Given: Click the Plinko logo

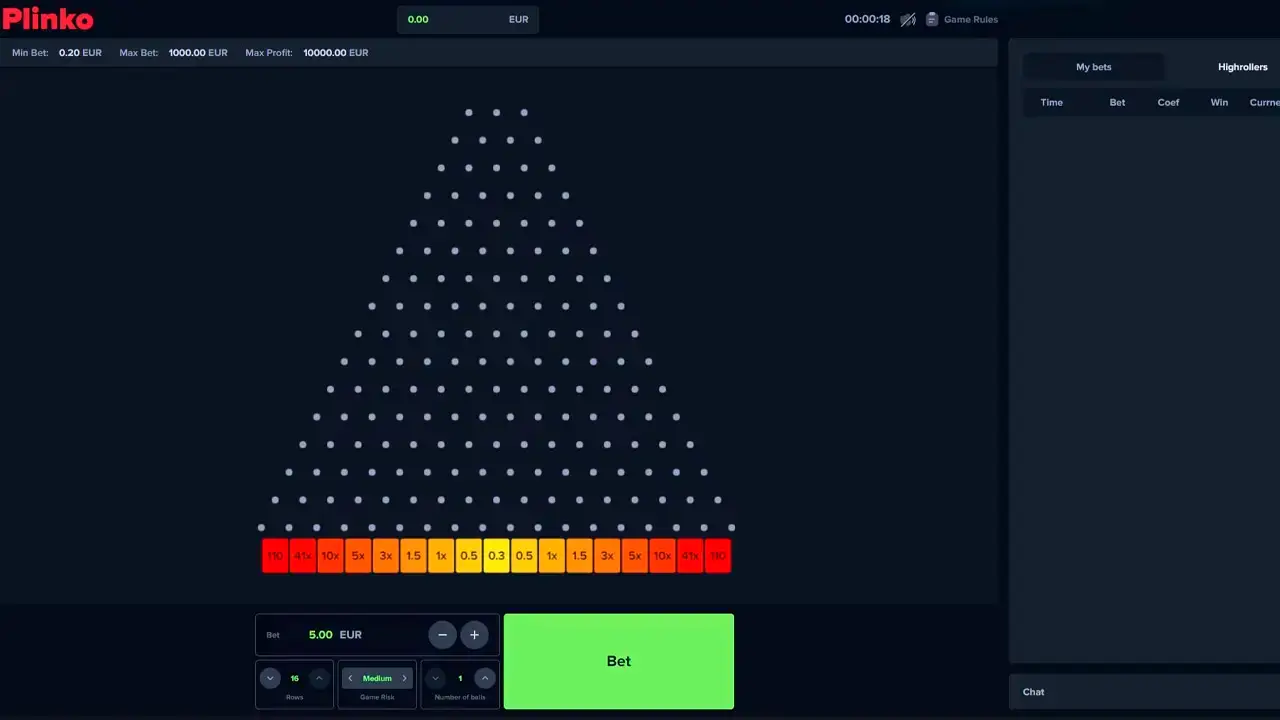Looking at the screenshot, I should click(x=48, y=19).
